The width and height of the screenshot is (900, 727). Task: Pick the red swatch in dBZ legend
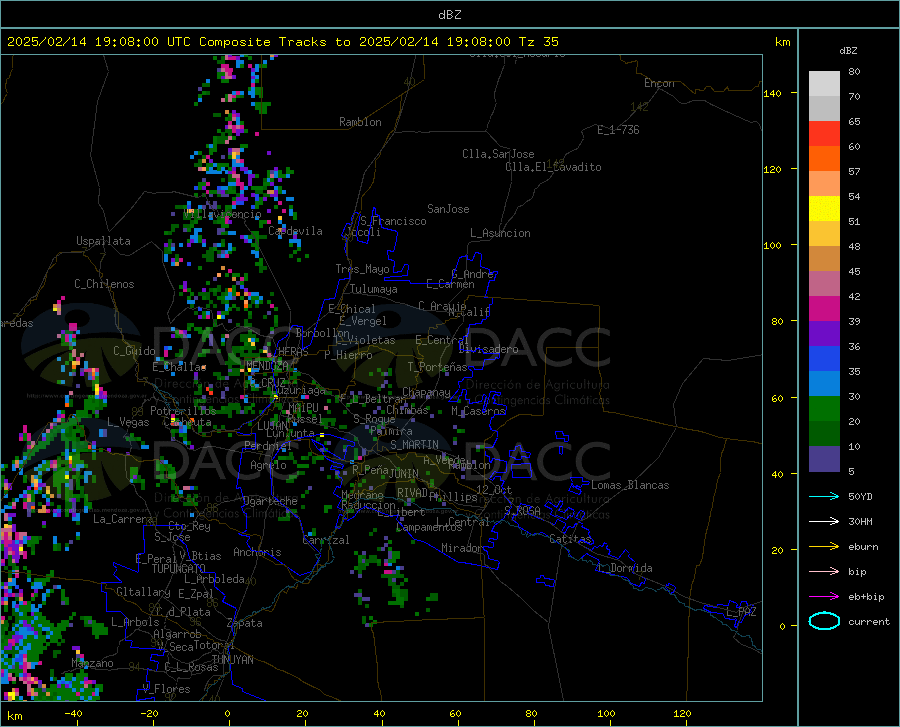(824, 134)
